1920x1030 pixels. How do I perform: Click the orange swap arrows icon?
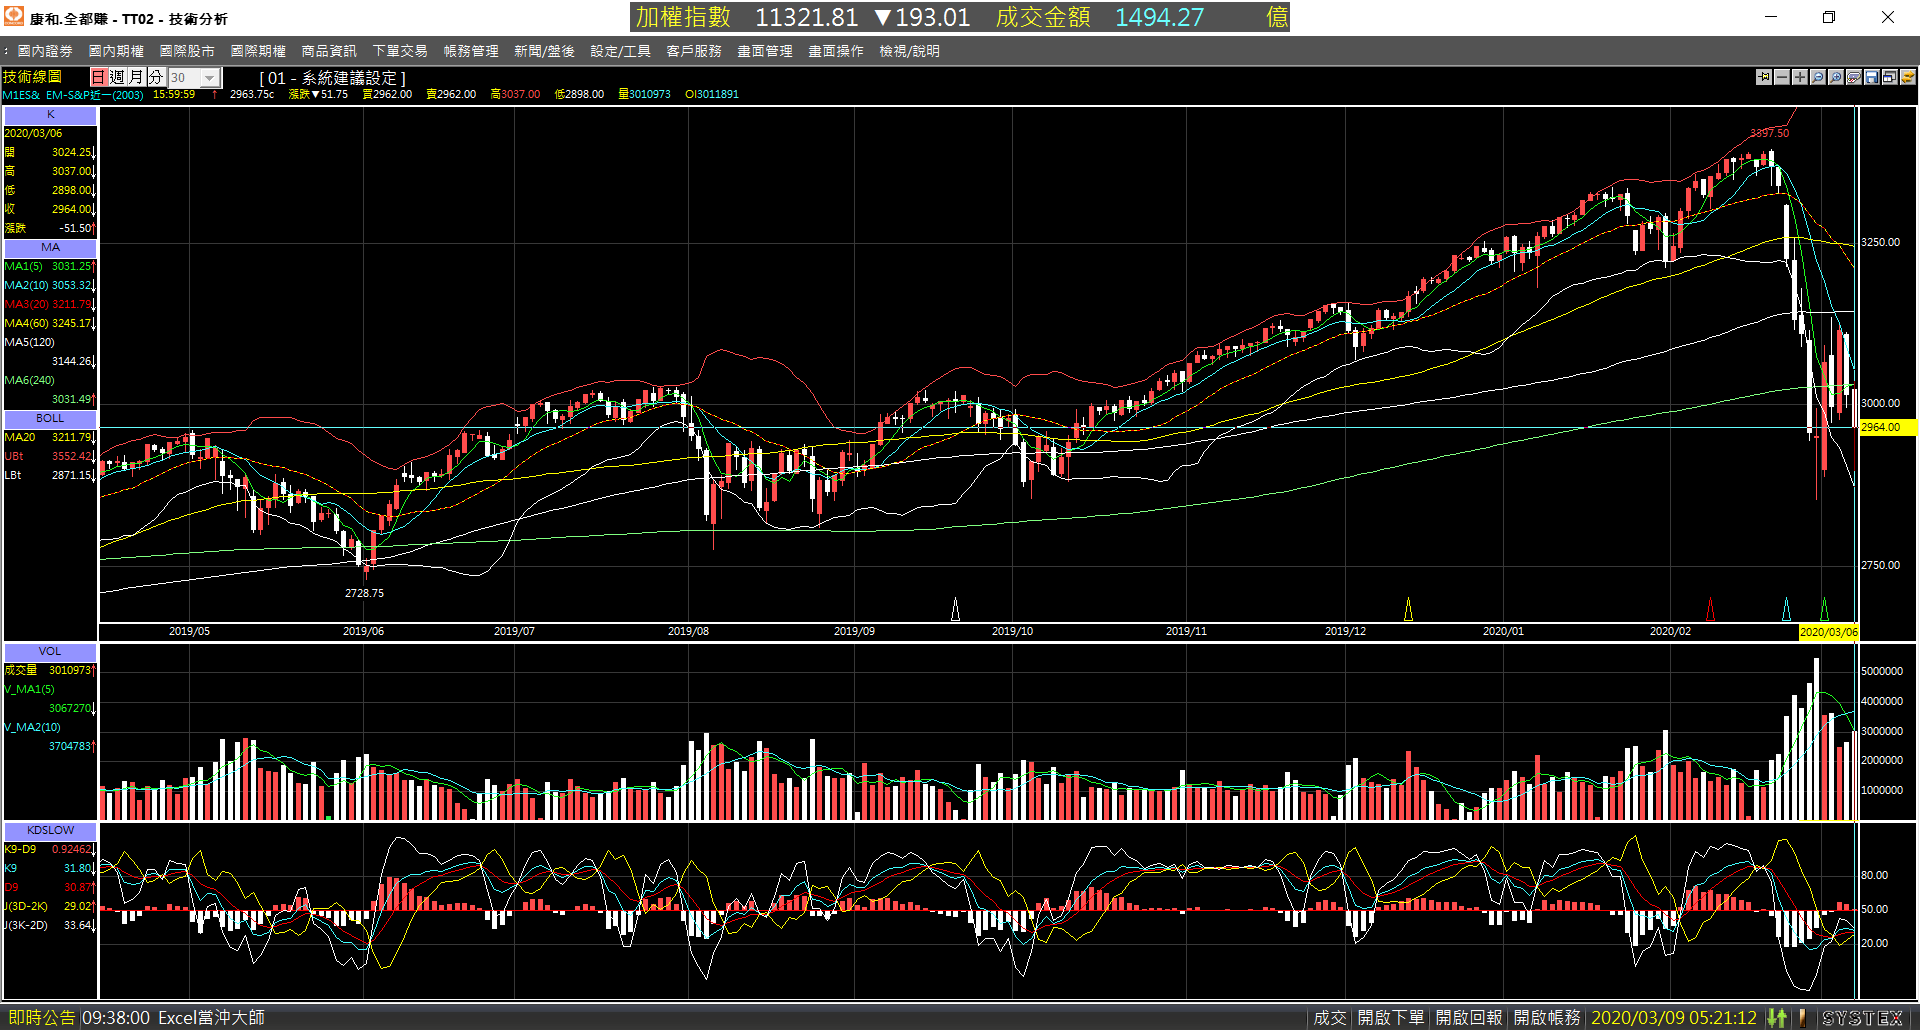tap(1908, 77)
